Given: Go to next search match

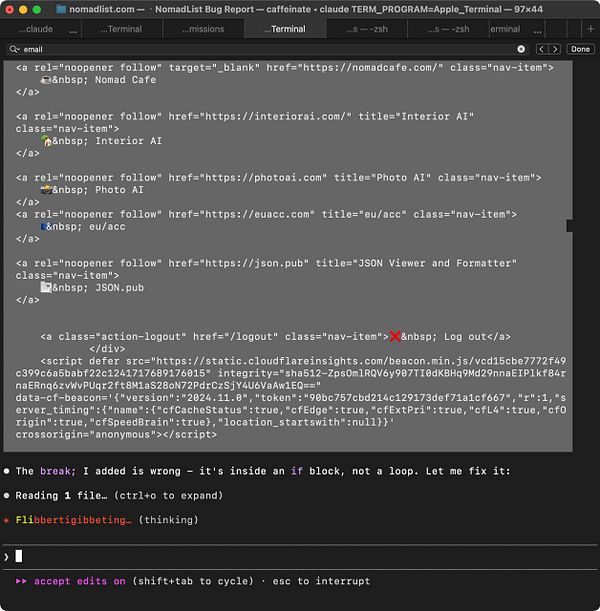Looking at the screenshot, I should [x=555, y=49].
